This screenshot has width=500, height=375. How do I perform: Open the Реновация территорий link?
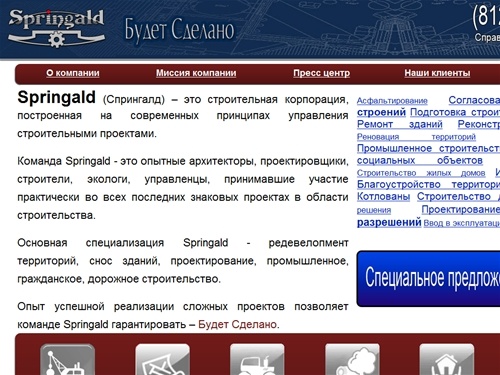pyautogui.click(x=416, y=137)
